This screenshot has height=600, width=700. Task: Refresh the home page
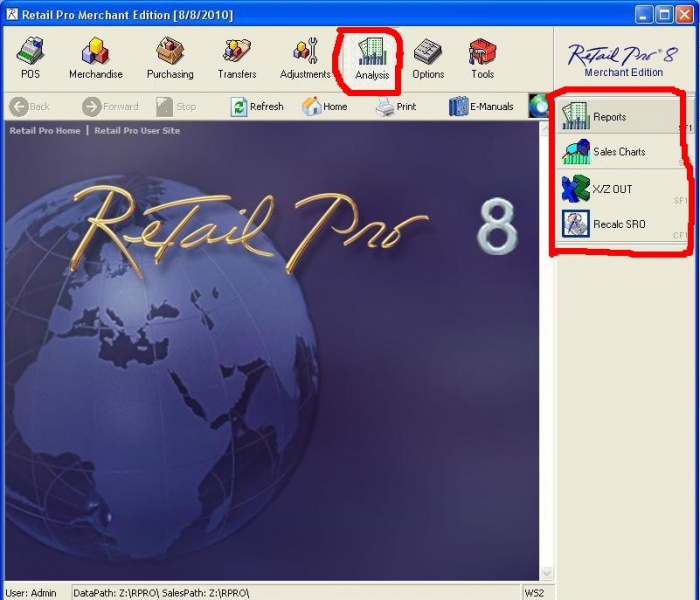coord(257,107)
